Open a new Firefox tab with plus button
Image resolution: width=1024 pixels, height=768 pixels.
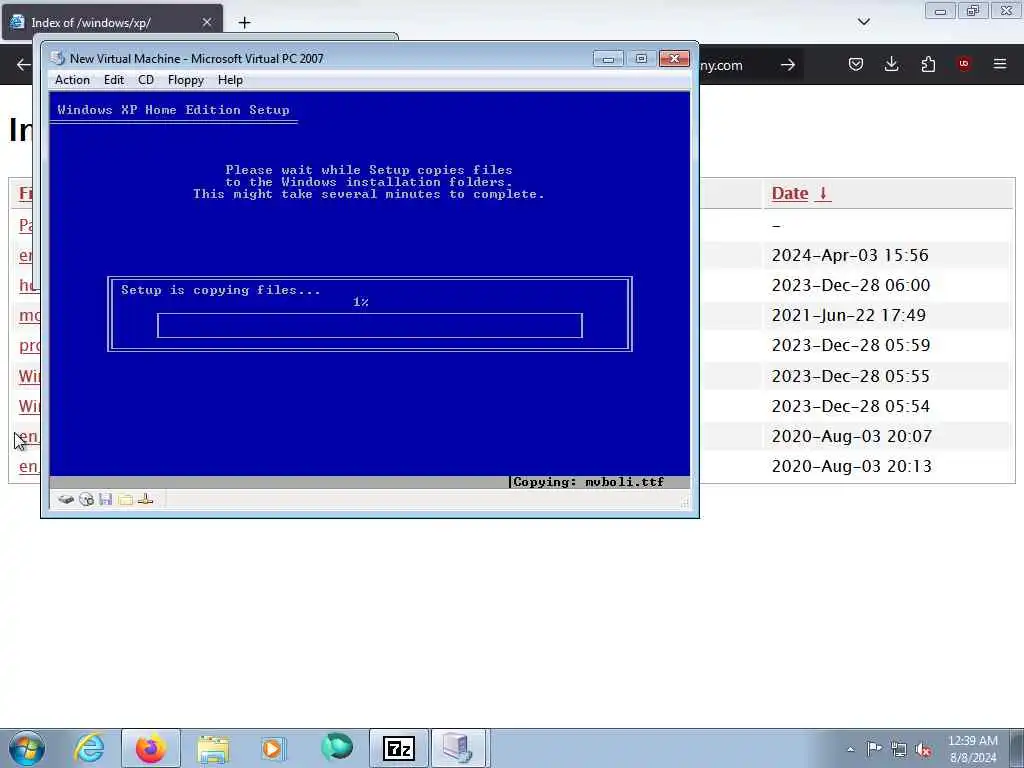[x=244, y=23]
